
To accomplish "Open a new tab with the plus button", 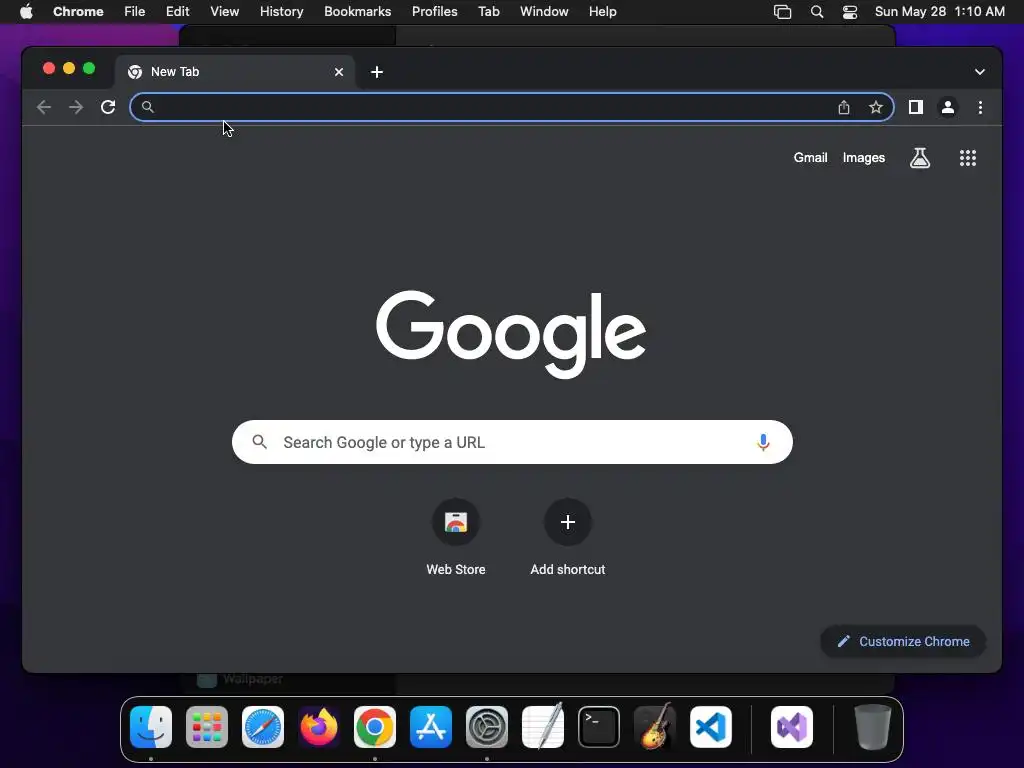I will click(x=377, y=72).
